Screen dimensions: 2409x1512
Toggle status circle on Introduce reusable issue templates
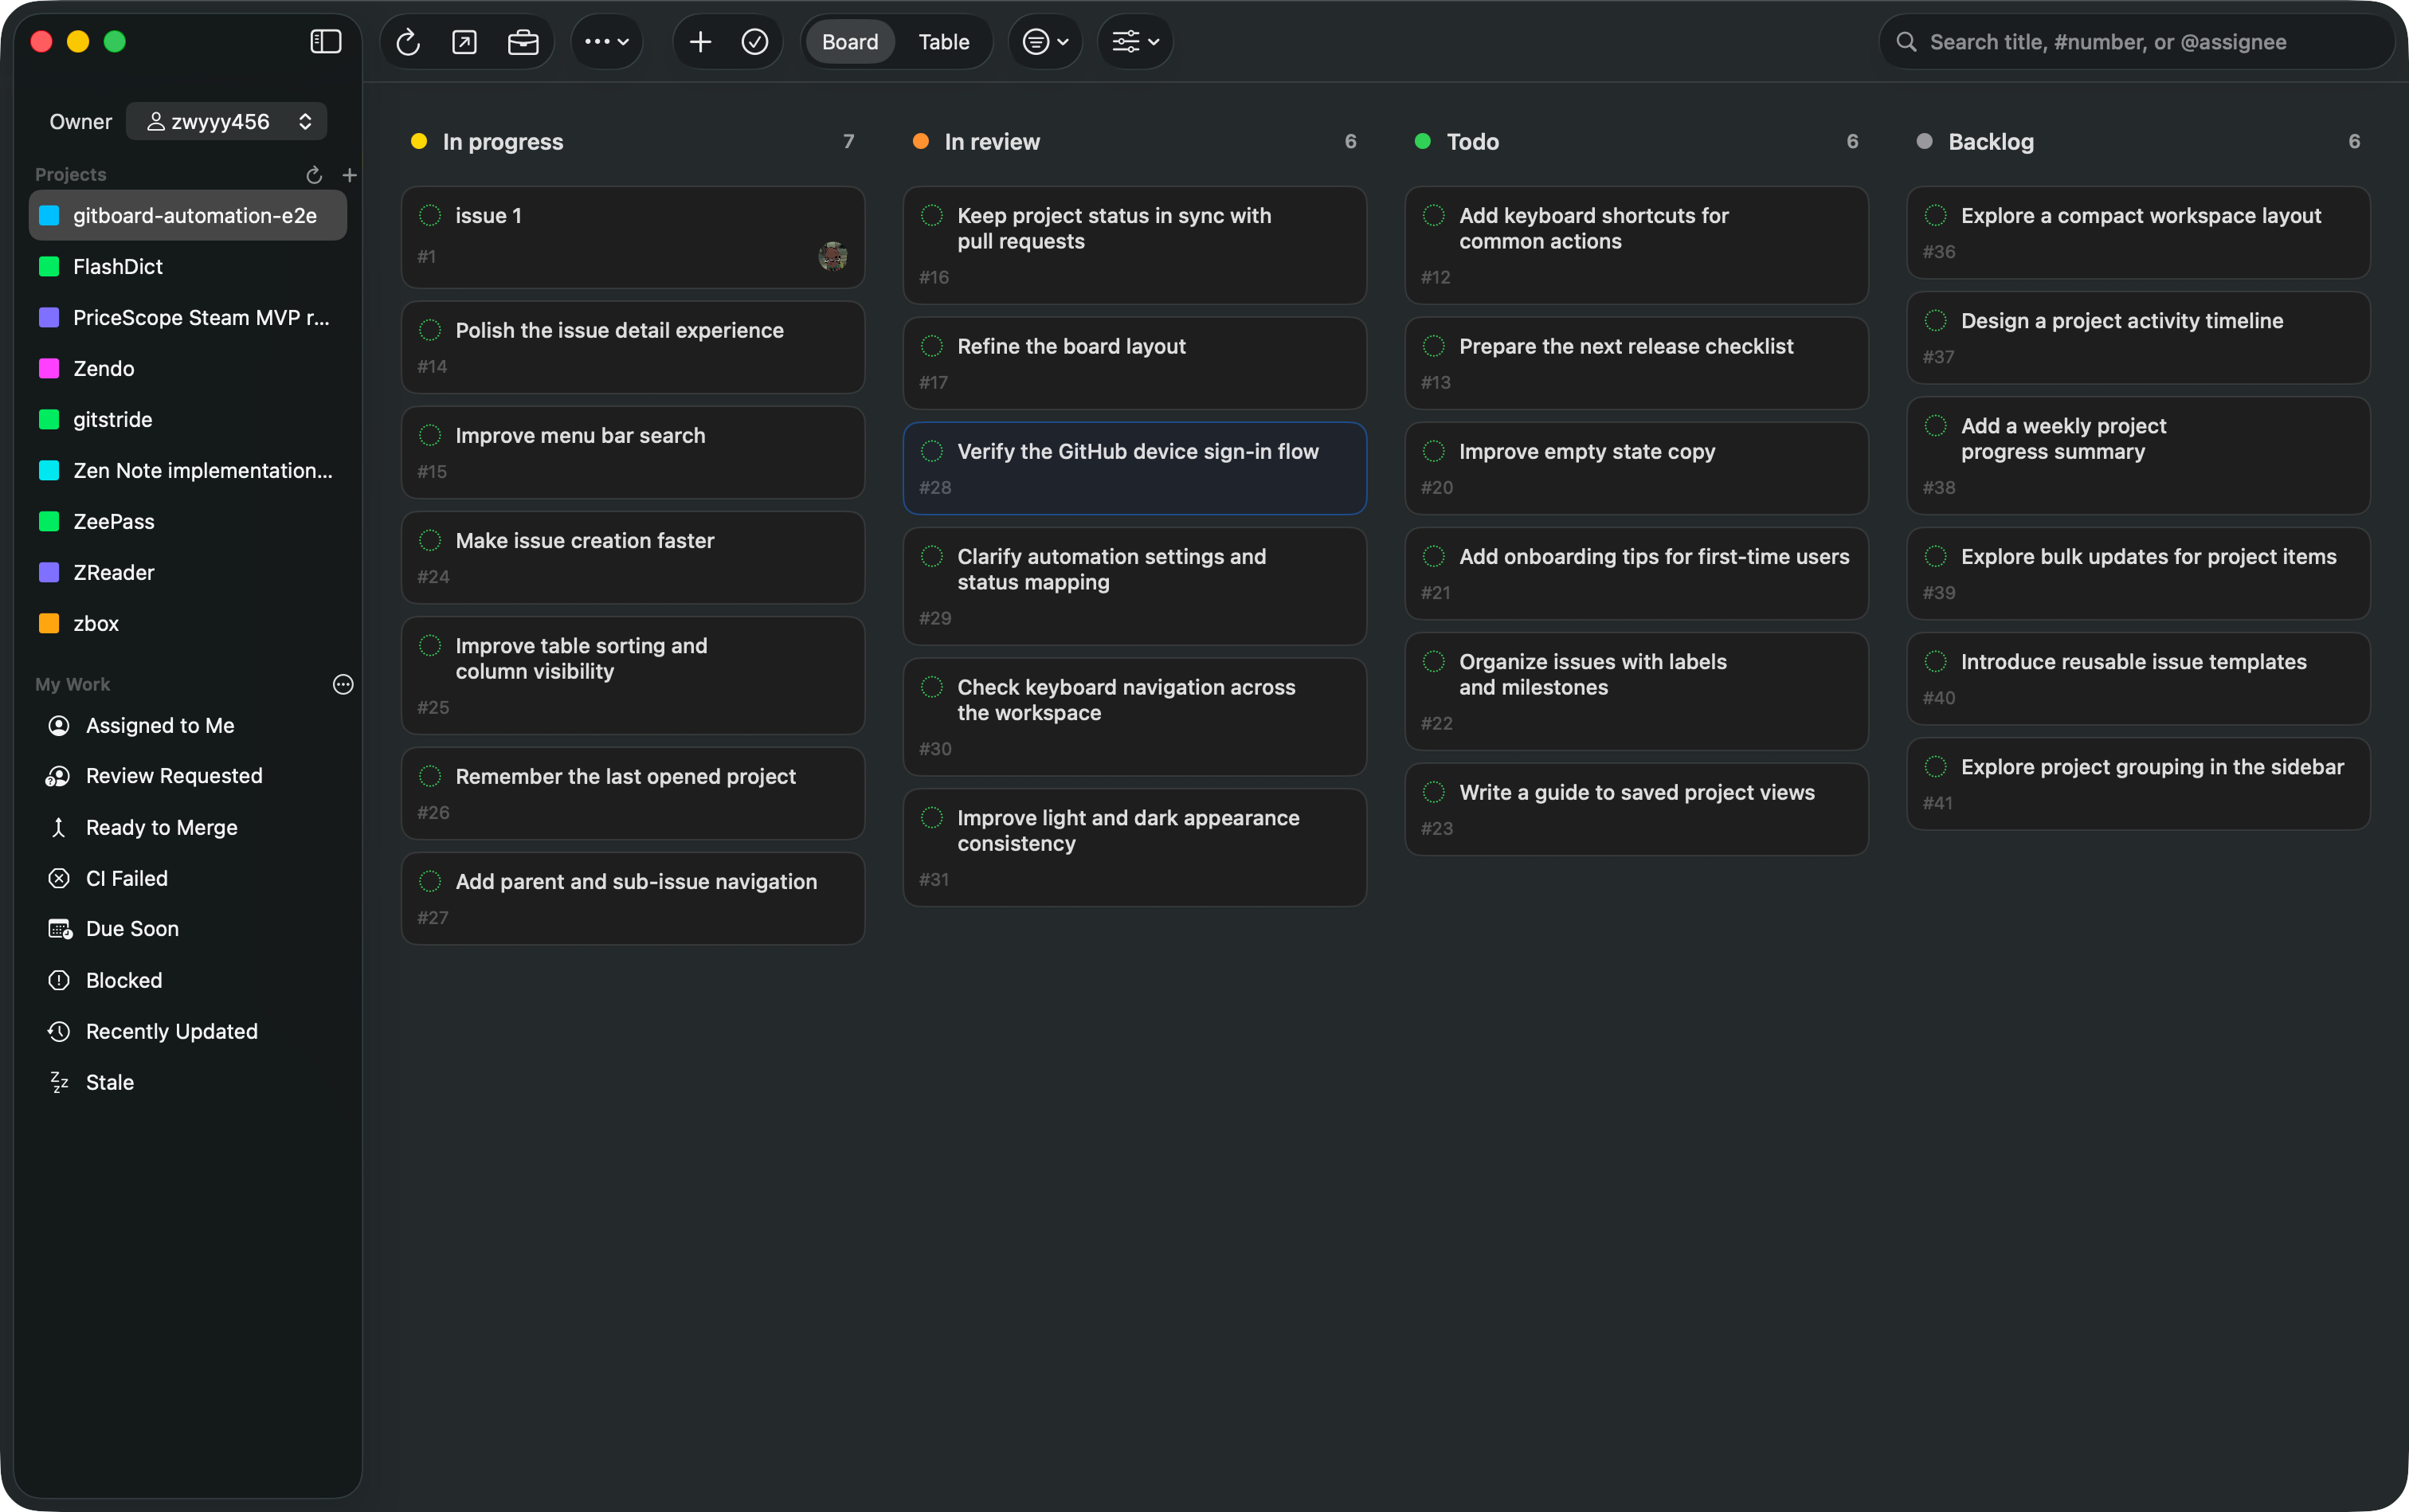tap(1936, 661)
